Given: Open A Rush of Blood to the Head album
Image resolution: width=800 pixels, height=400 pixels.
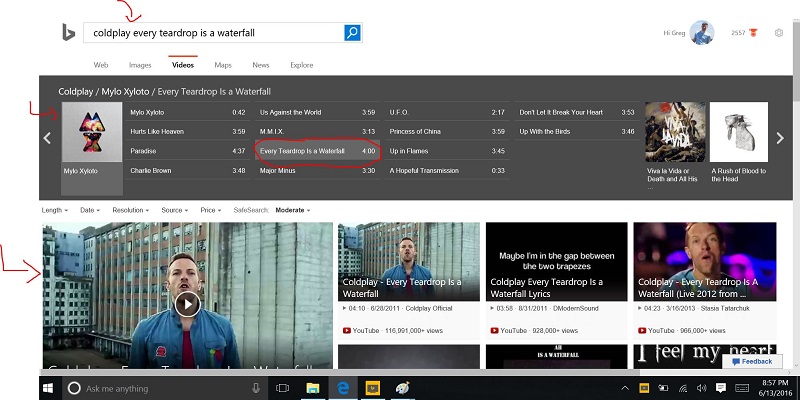Looking at the screenshot, I should coord(739,132).
